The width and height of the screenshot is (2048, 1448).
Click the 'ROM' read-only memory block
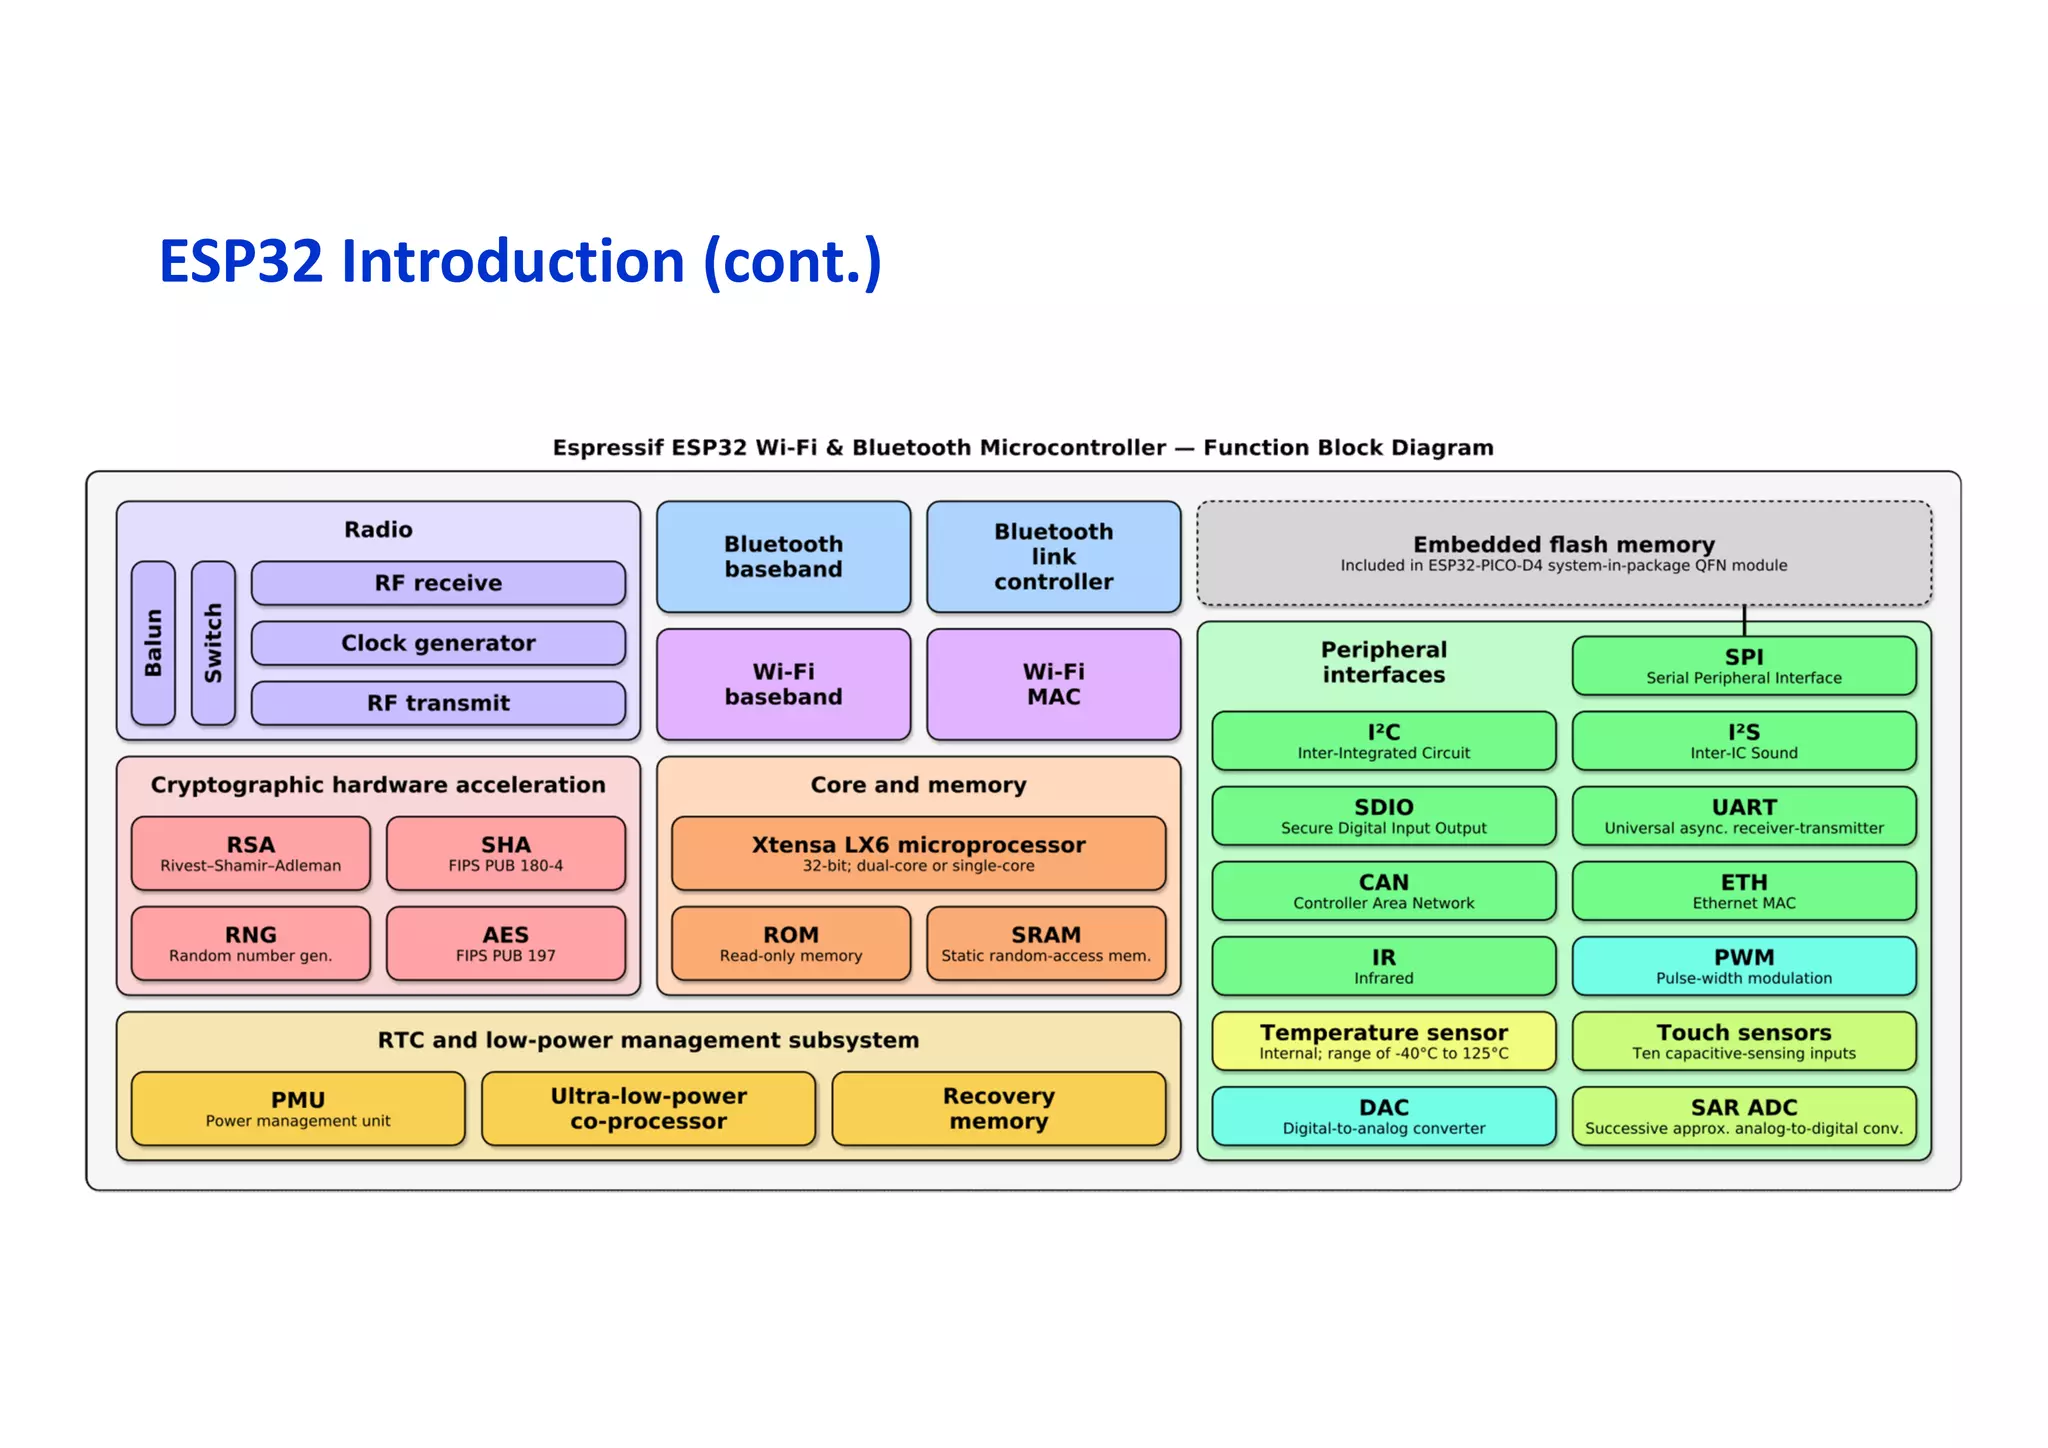tap(791, 943)
